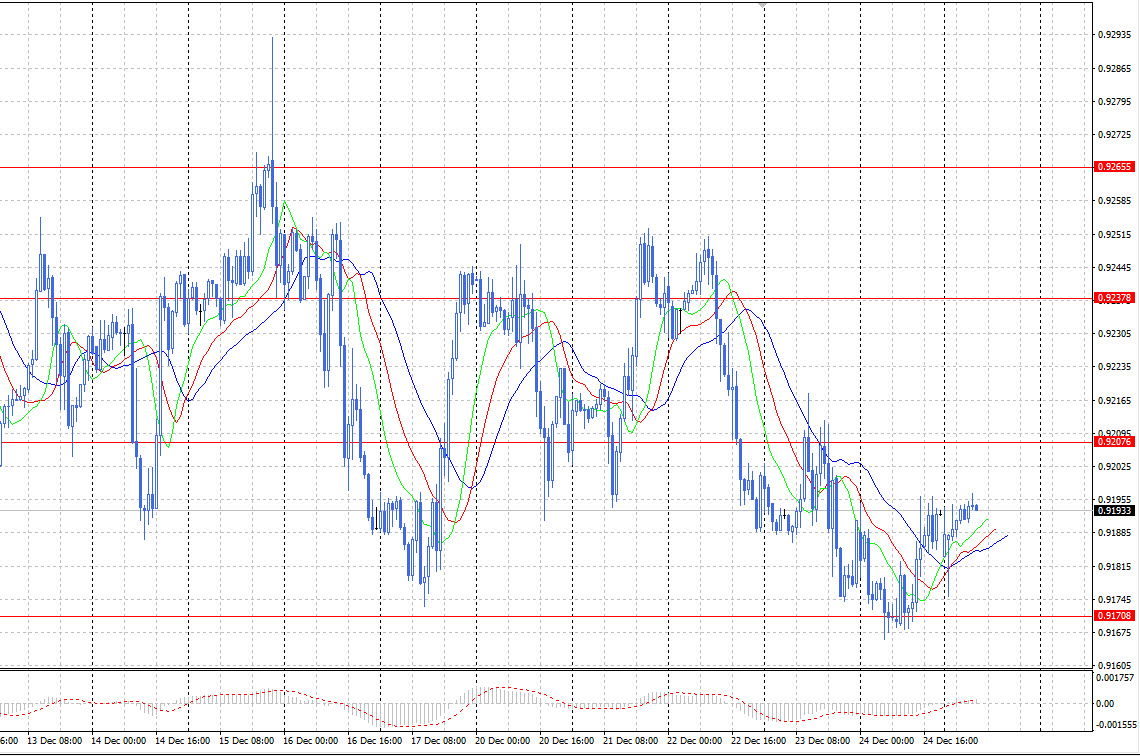The height and width of the screenshot is (756, 1140).
Task: Click the -0.001555 indicator scale value
Action: coord(1116,725)
